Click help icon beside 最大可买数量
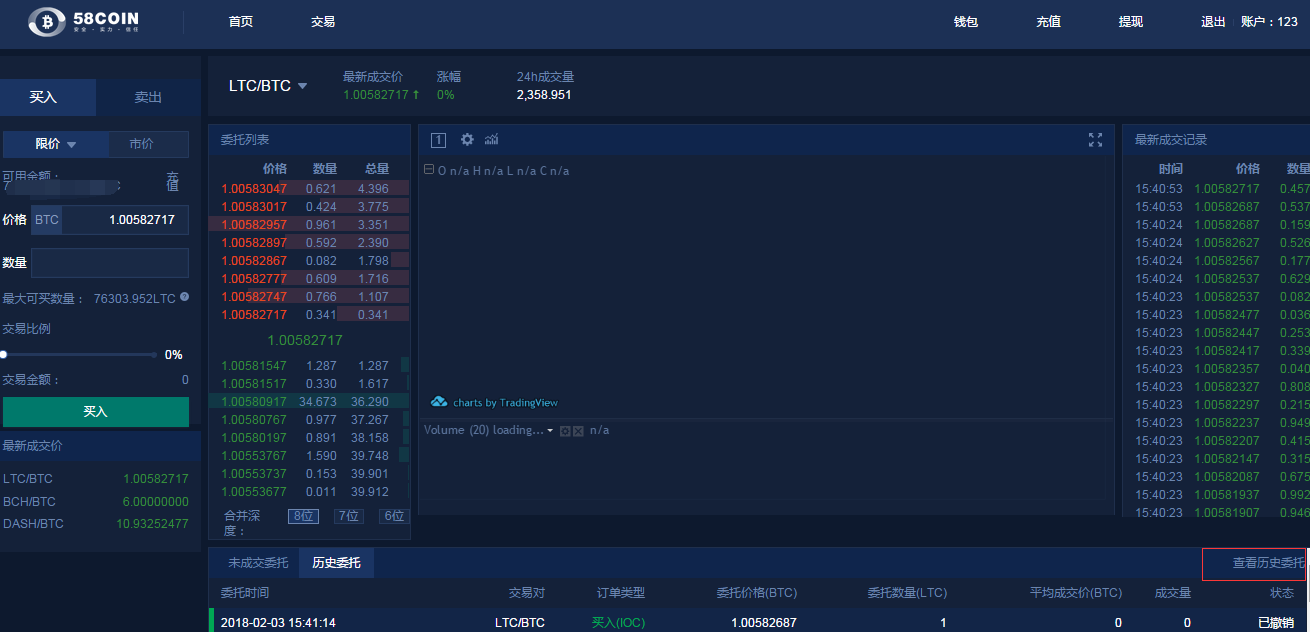1310x632 pixels. (184, 297)
